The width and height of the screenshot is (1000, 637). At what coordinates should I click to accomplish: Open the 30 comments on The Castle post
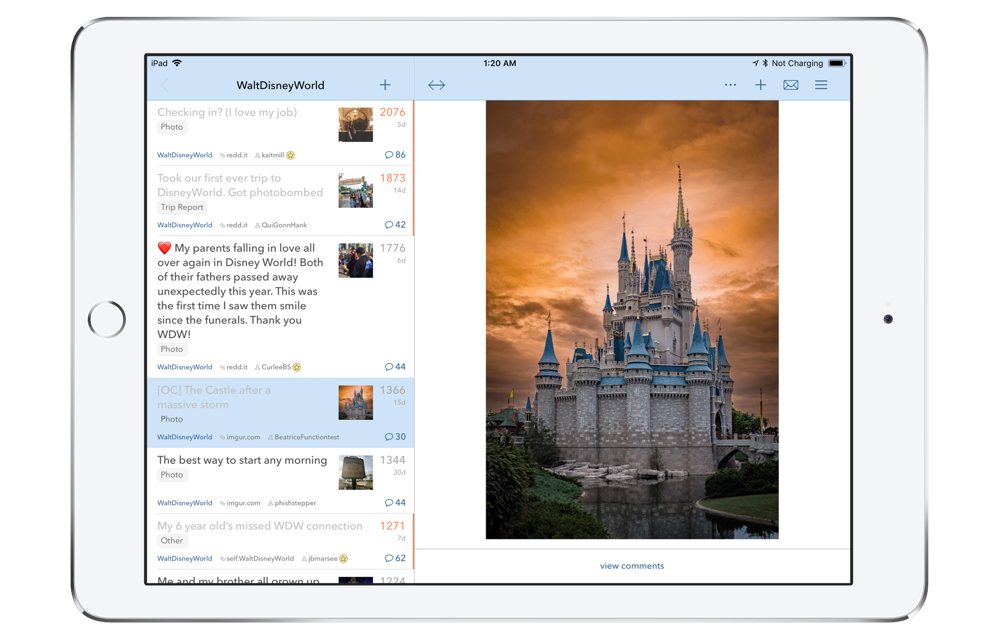[x=395, y=437]
